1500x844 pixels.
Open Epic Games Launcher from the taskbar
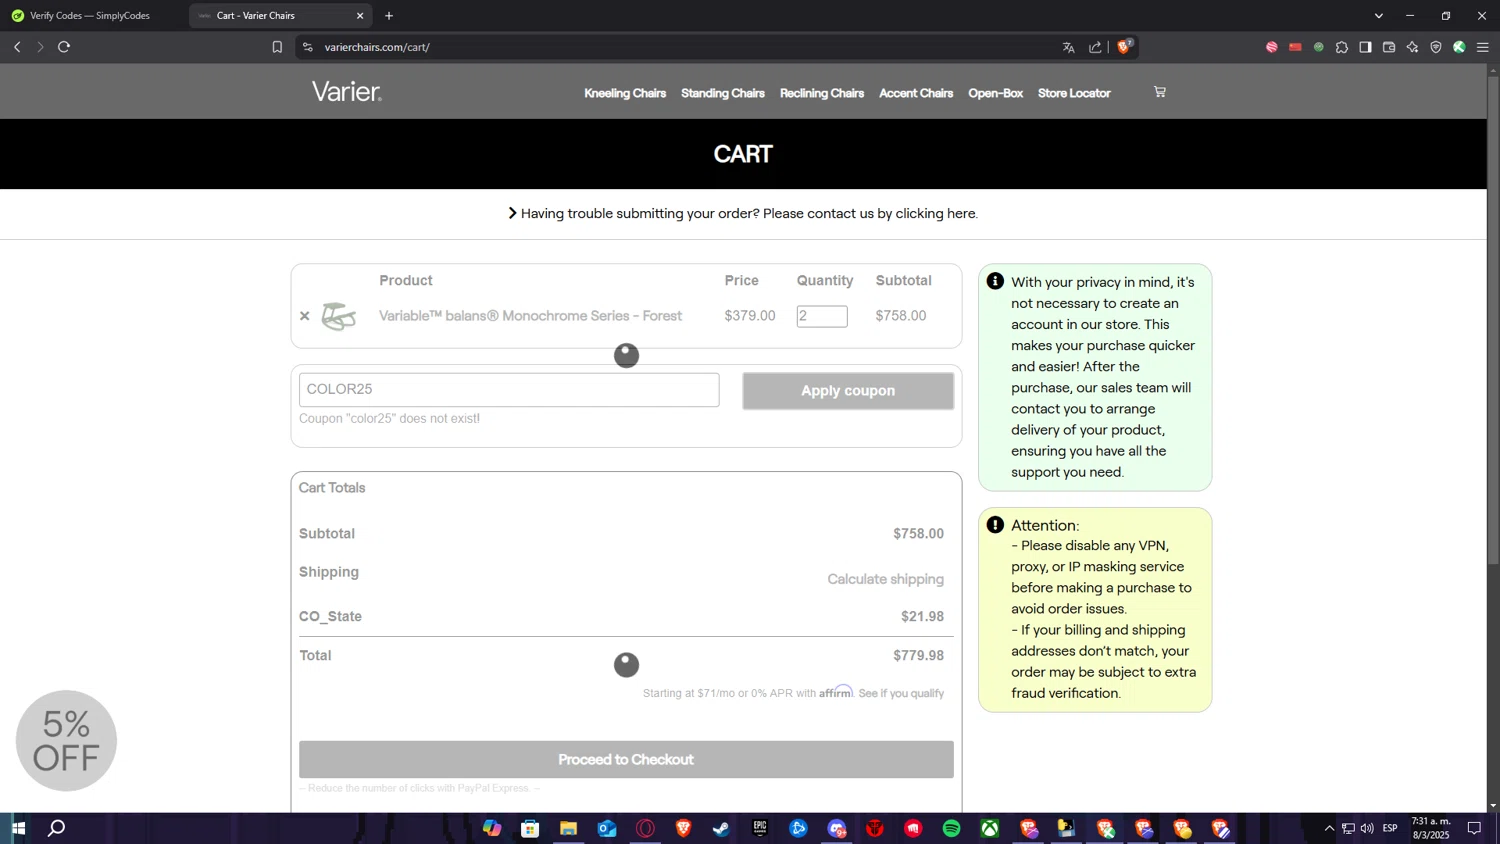[x=760, y=828]
